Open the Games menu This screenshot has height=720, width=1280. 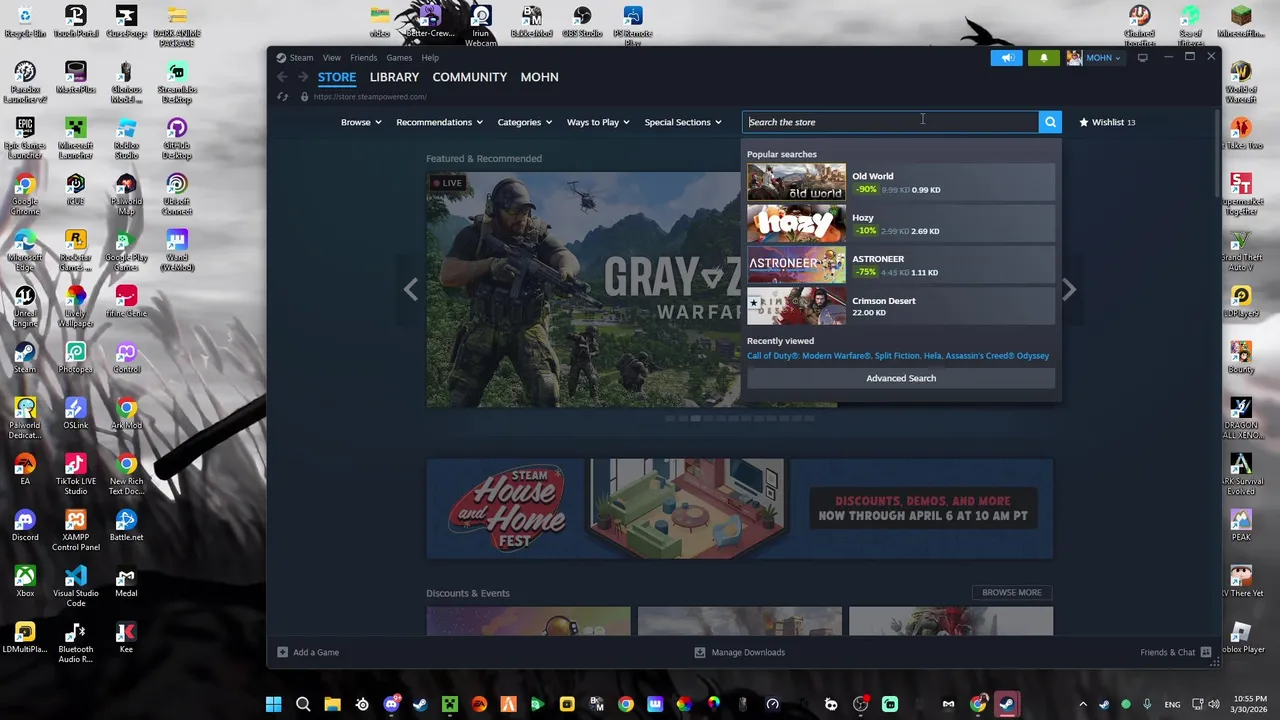click(399, 58)
